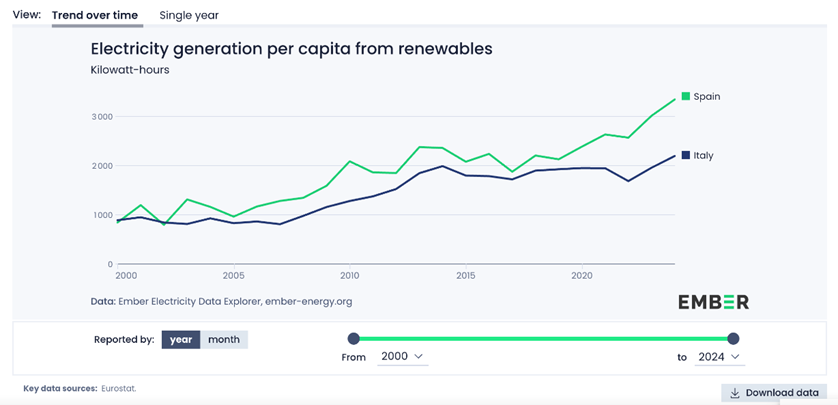Click the Italy legend label
The width and height of the screenshot is (838, 405).
(x=703, y=155)
